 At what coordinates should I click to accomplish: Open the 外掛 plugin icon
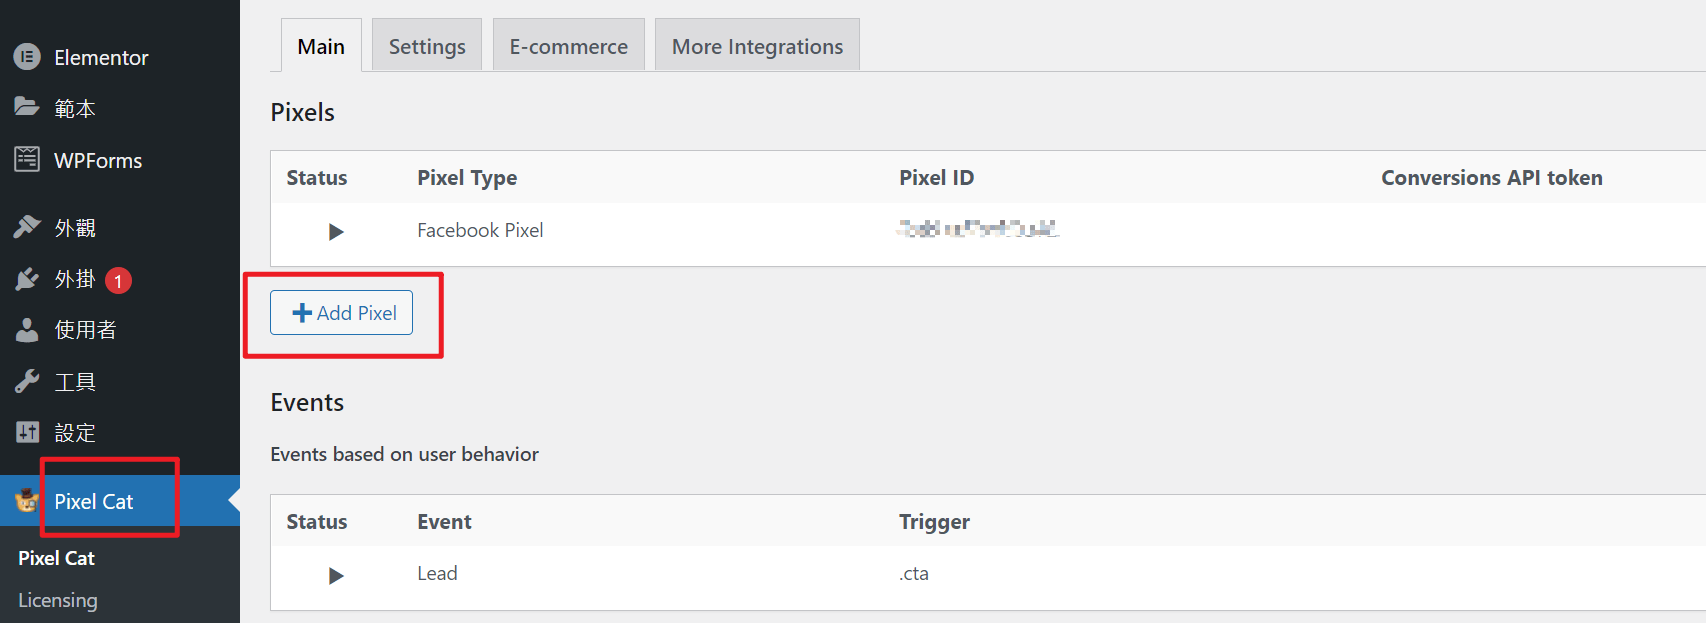[27, 279]
